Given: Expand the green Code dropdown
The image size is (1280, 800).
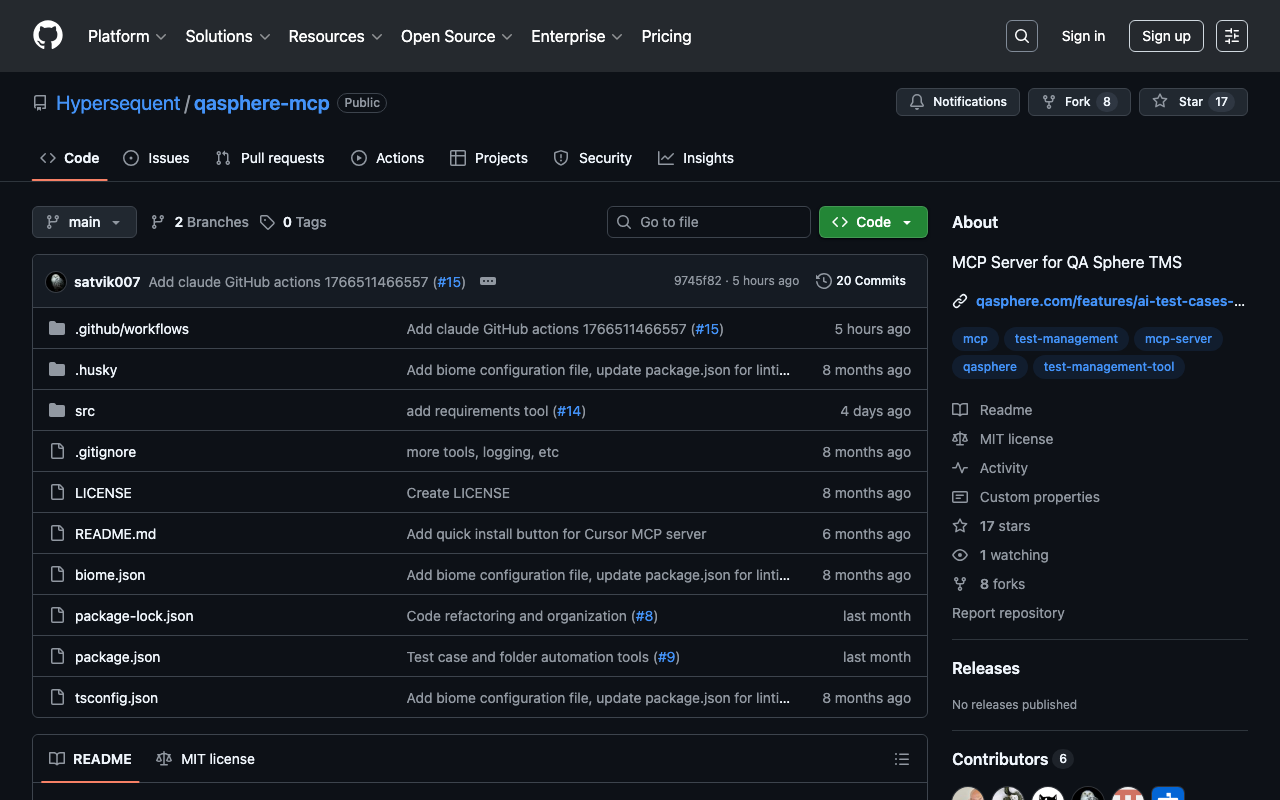Looking at the screenshot, I should (872, 222).
